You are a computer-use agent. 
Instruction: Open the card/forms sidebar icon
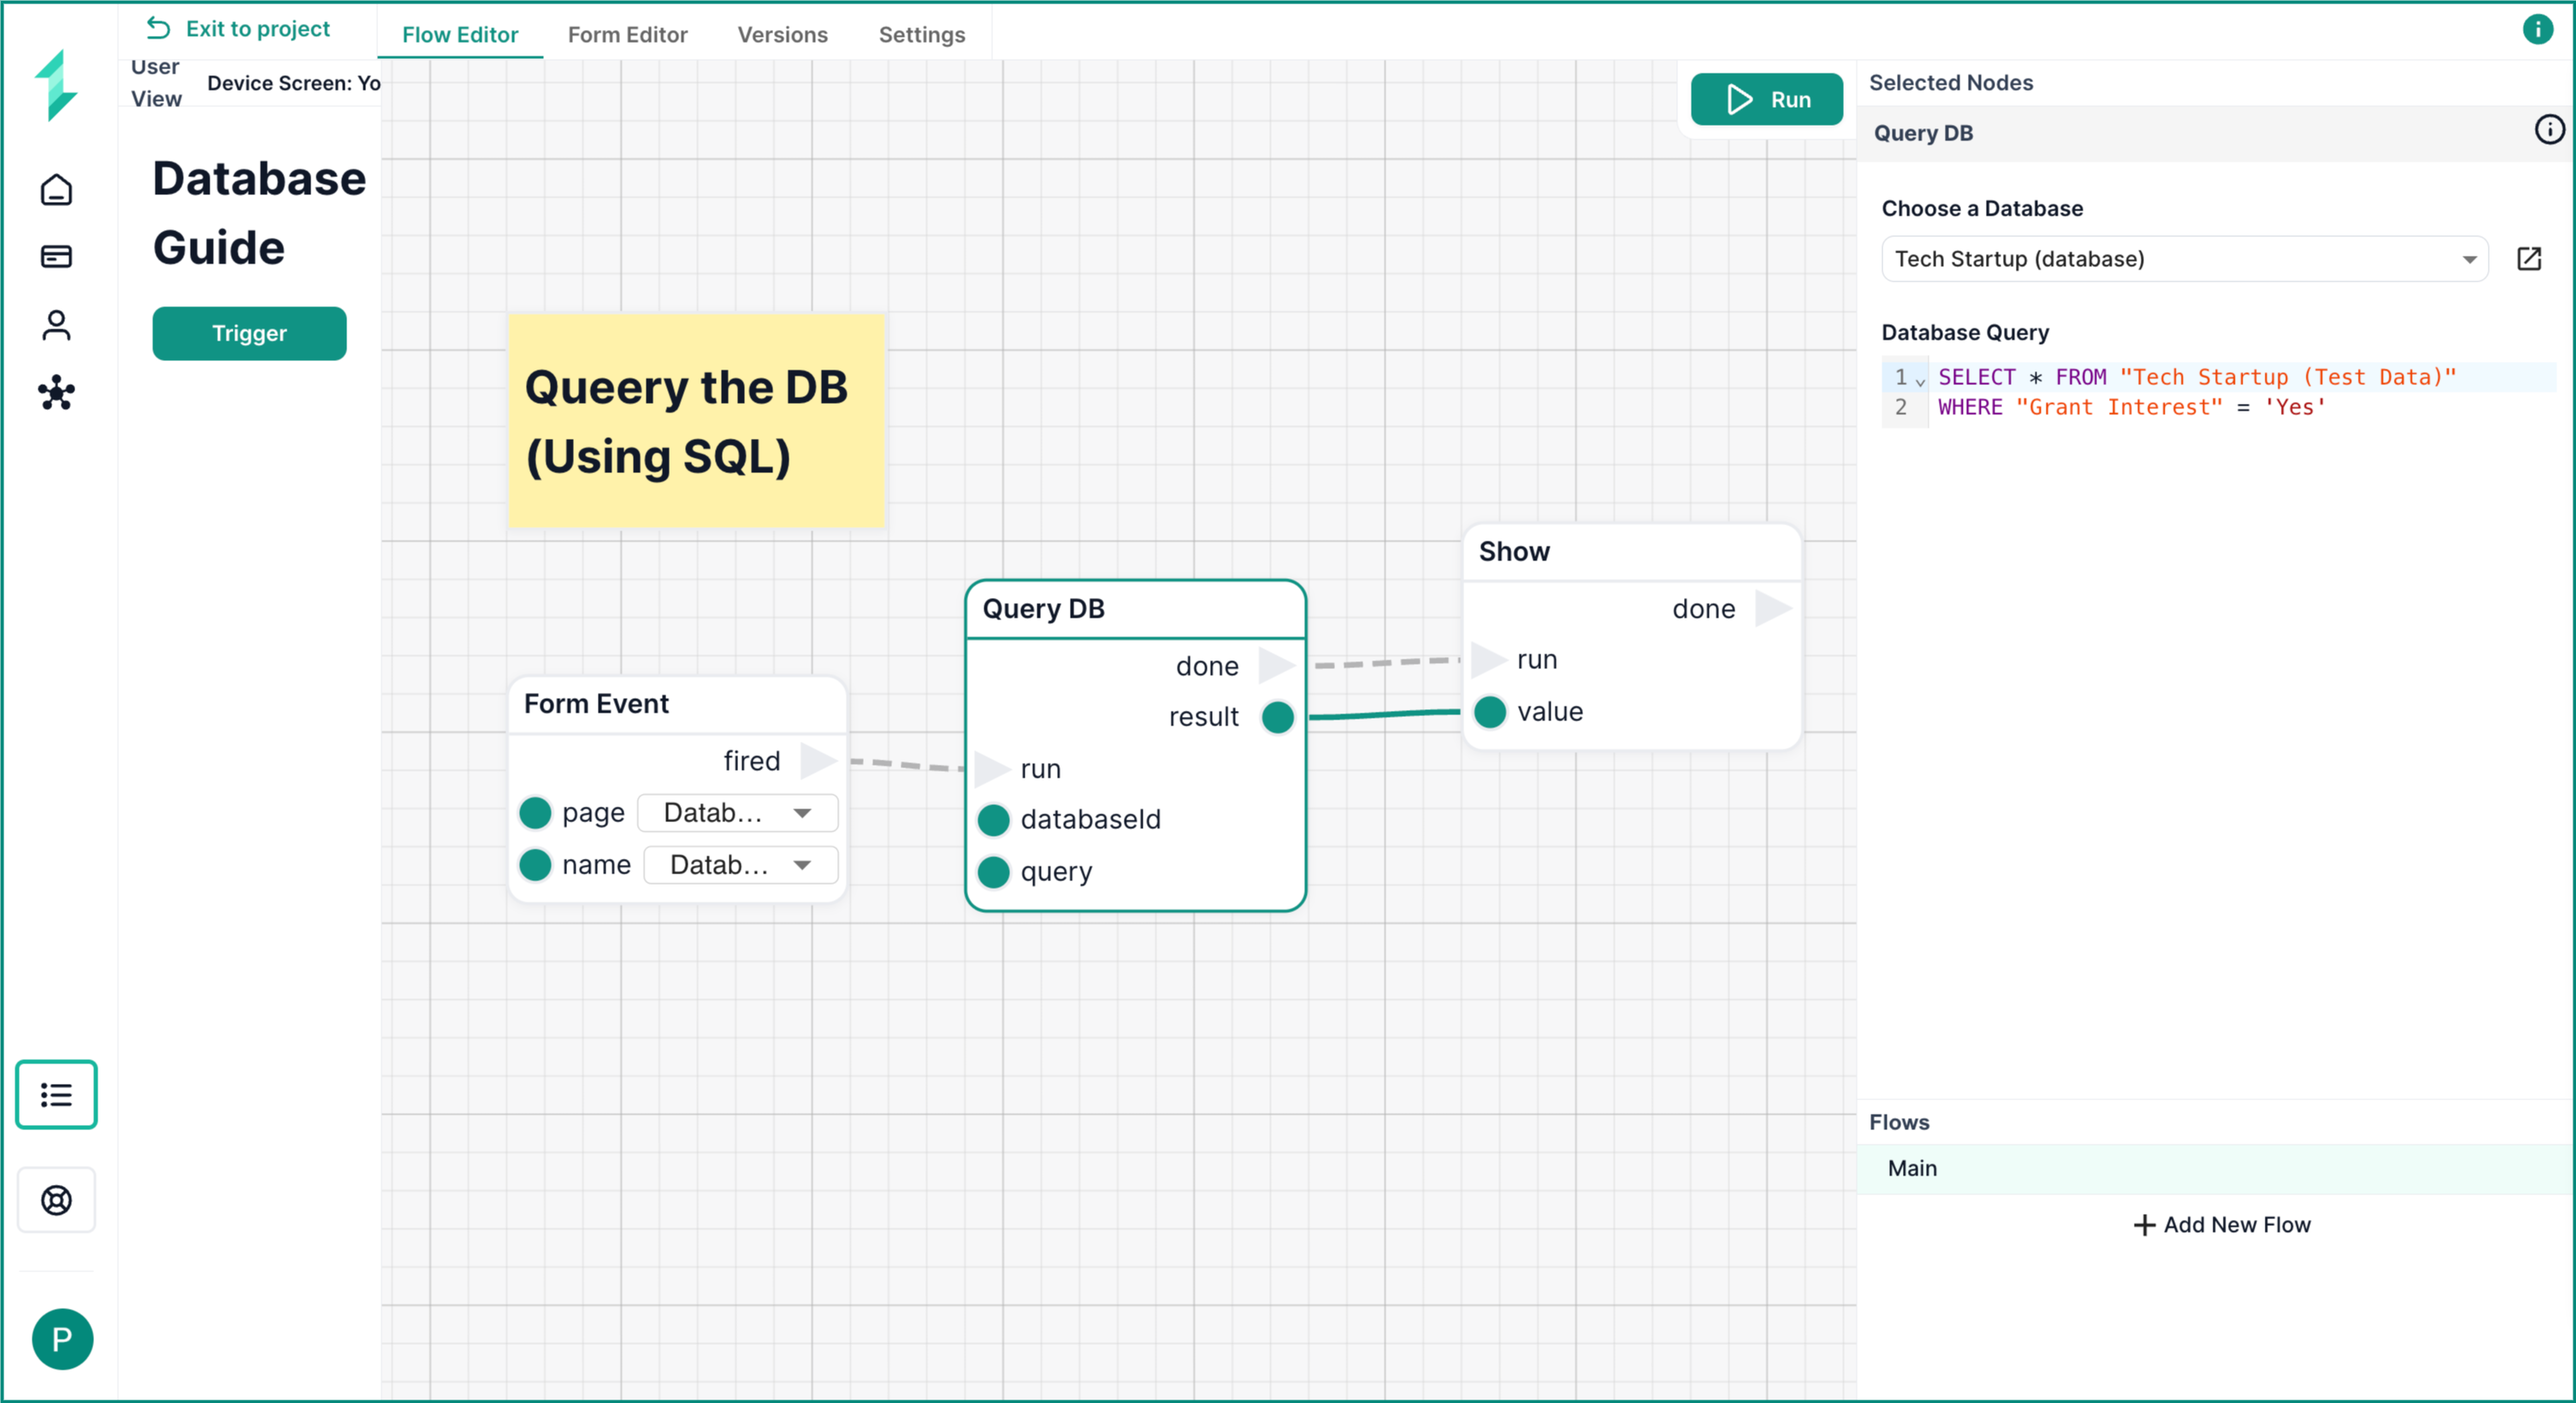coord(56,257)
